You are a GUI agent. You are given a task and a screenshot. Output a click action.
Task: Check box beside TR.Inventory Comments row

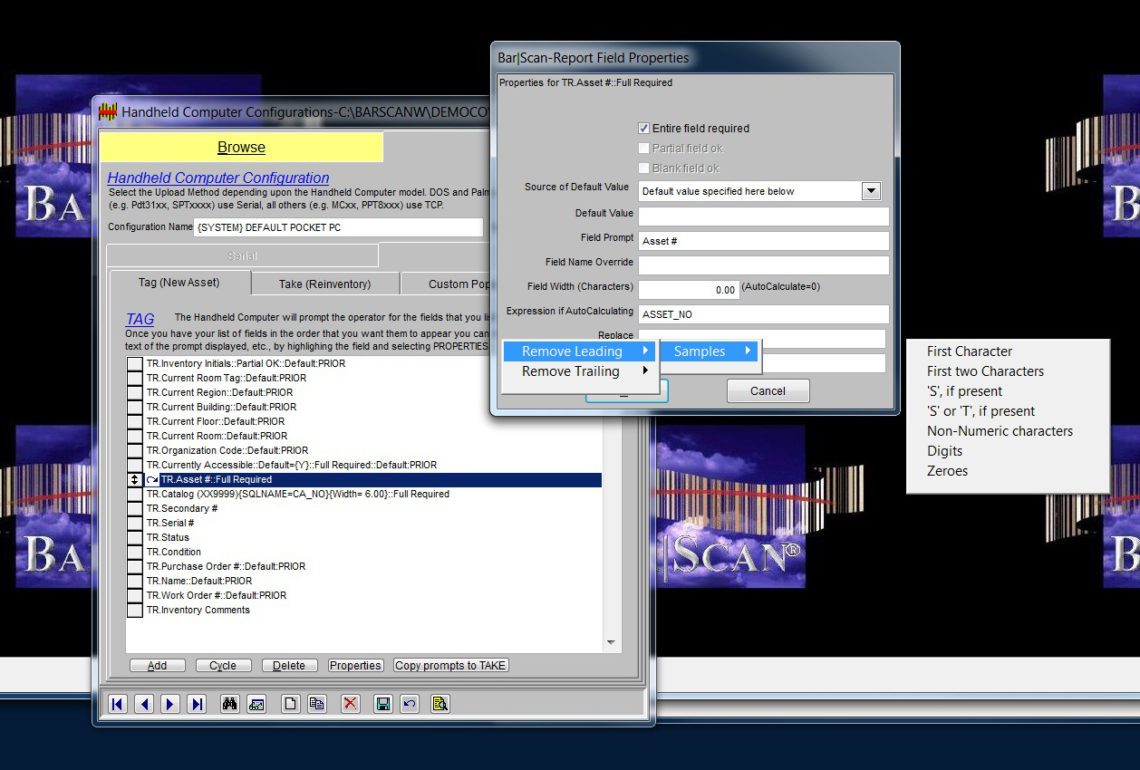click(x=135, y=610)
